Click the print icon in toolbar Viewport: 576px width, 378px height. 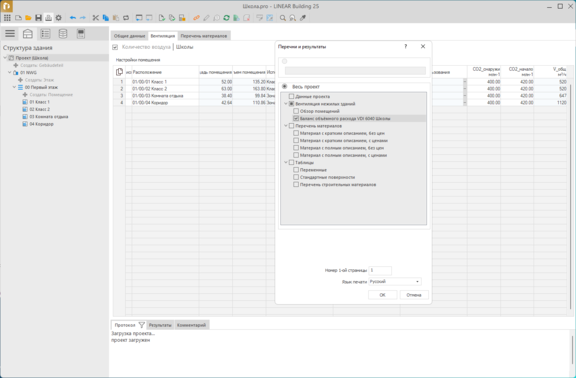[x=48, y=18]
